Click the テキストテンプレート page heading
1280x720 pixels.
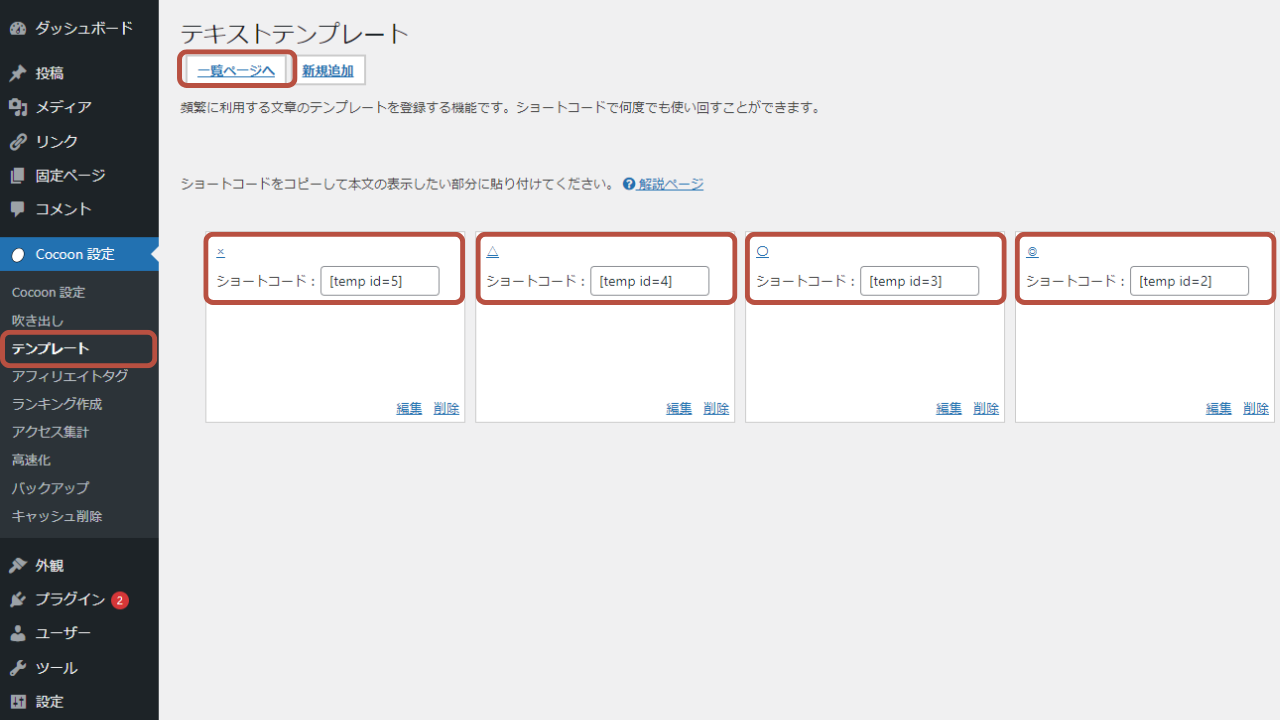tap(295, 33)
